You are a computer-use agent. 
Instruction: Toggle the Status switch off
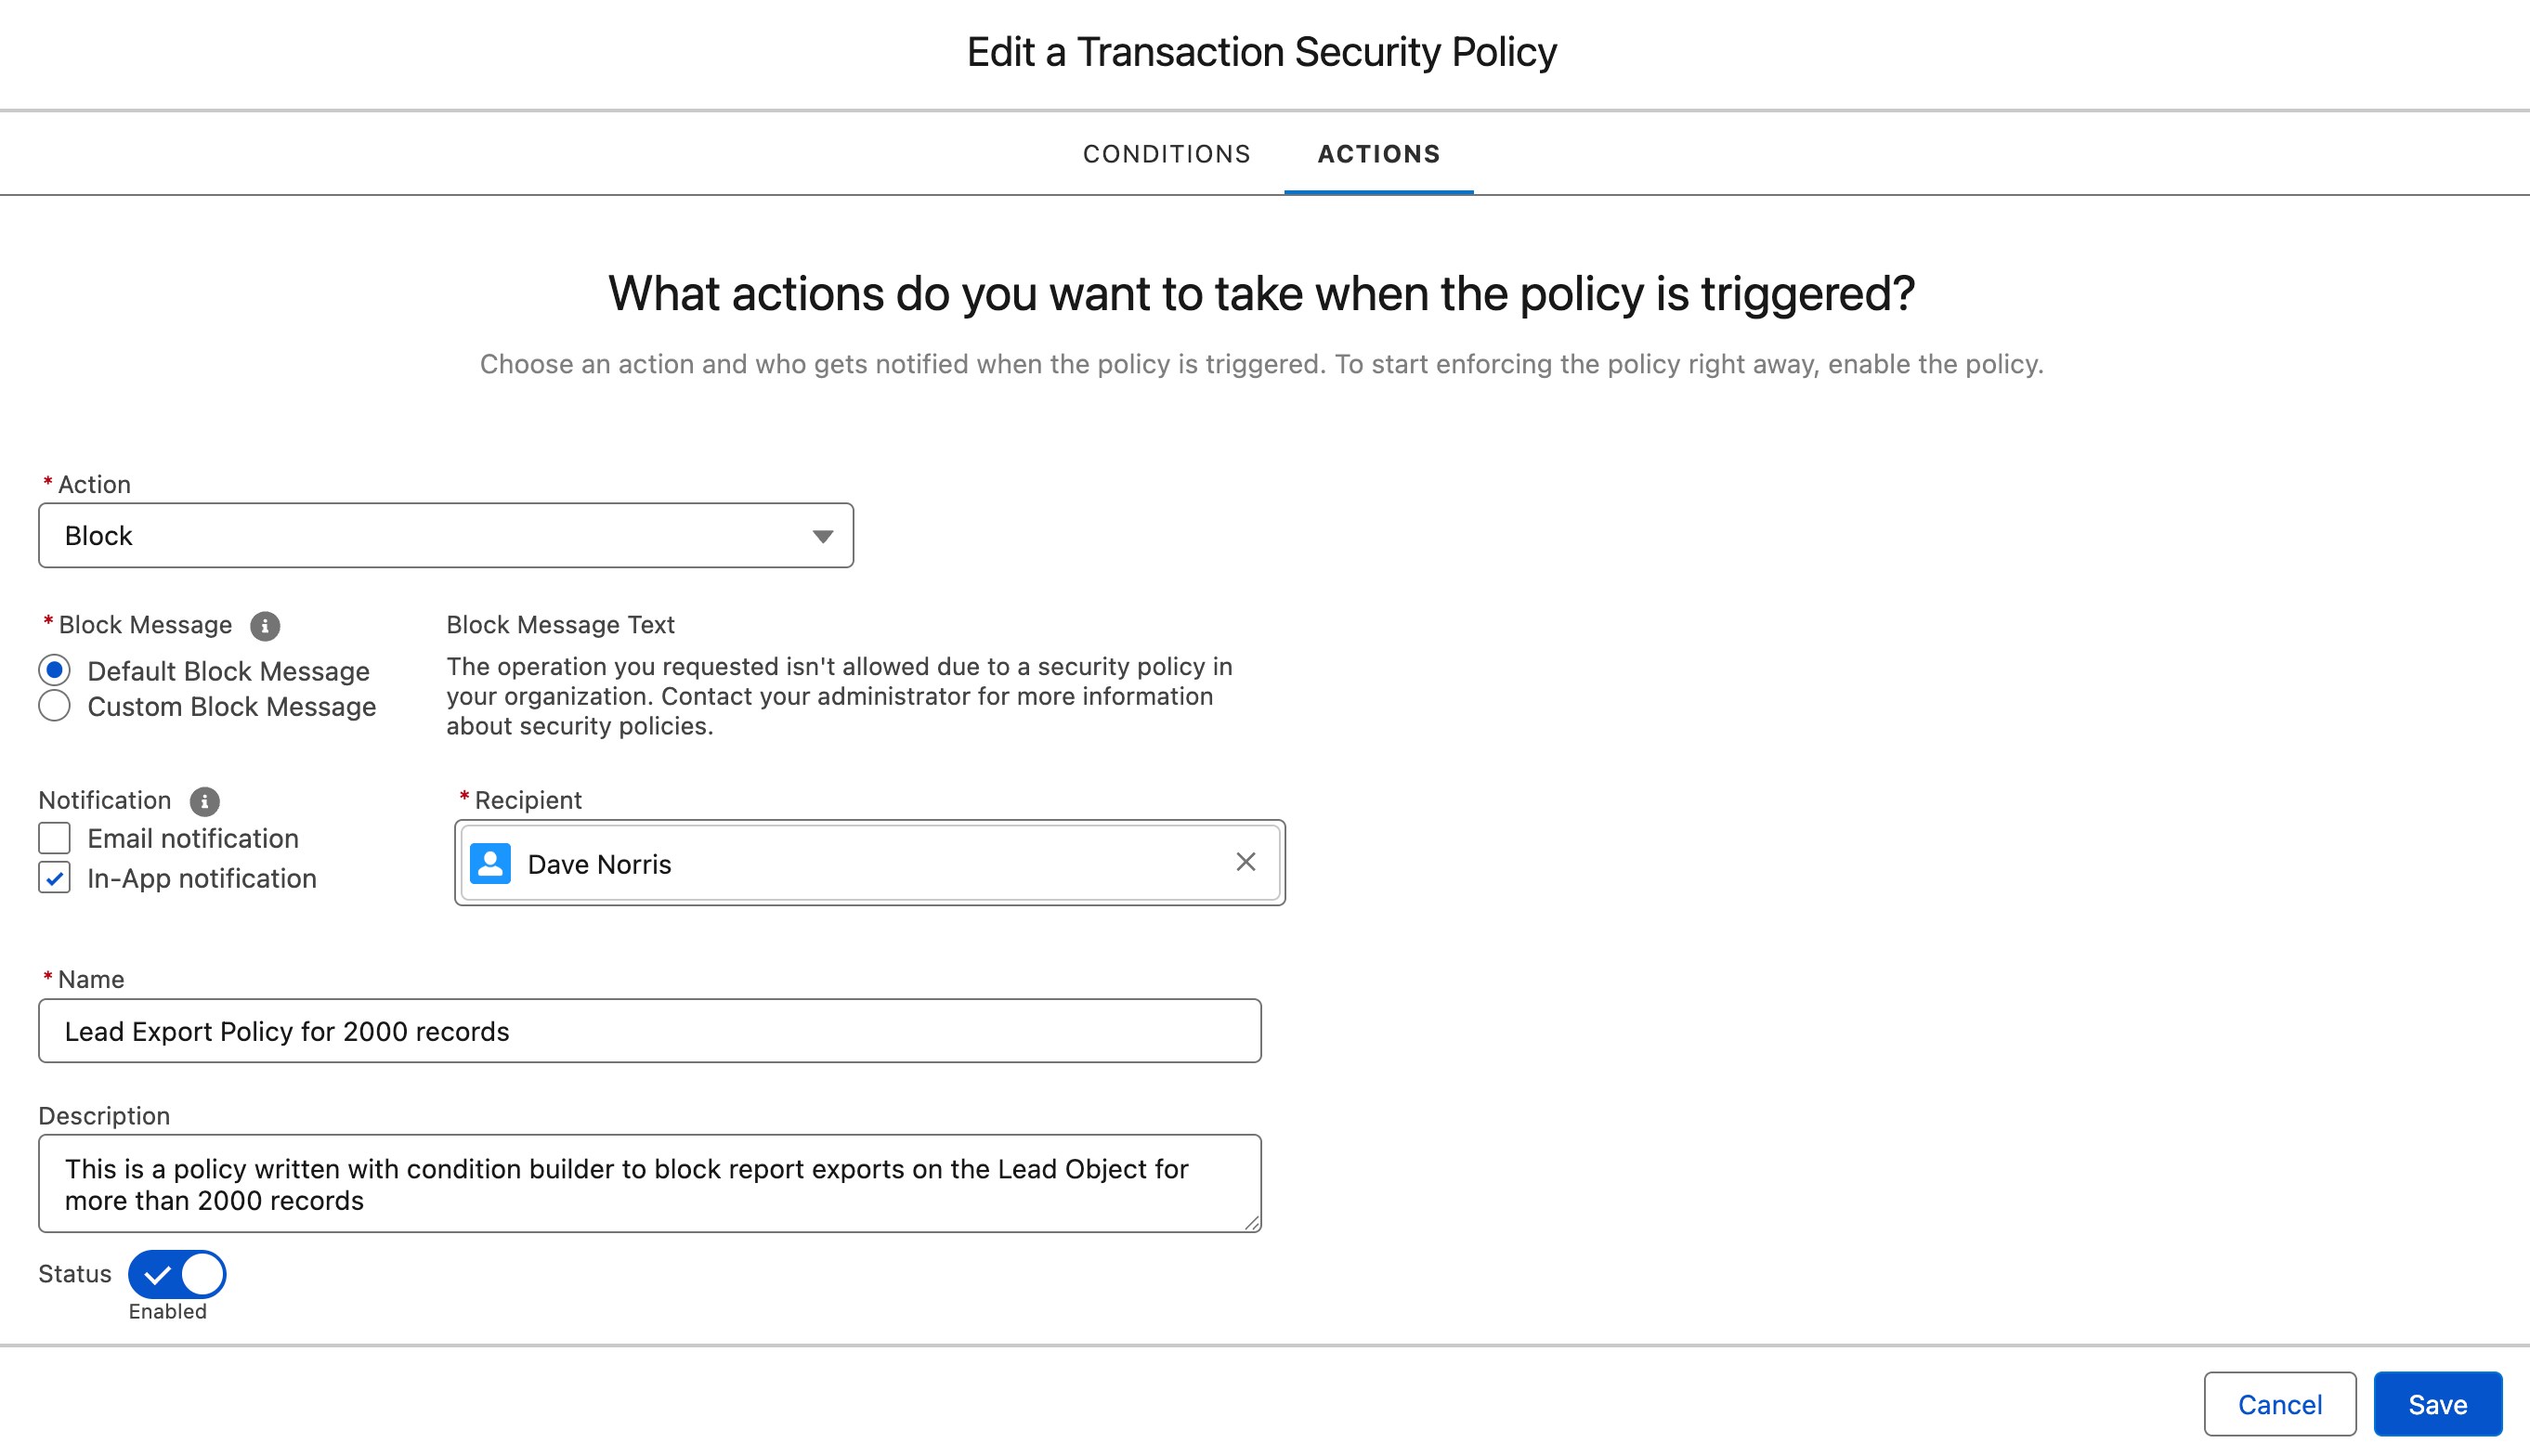click(177, 1274)
